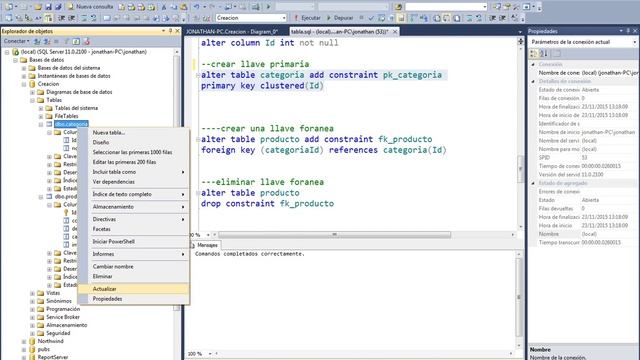640x360 pixels.
Task: Click the Database Engine Query icon
Action: [x=121, y=7]
